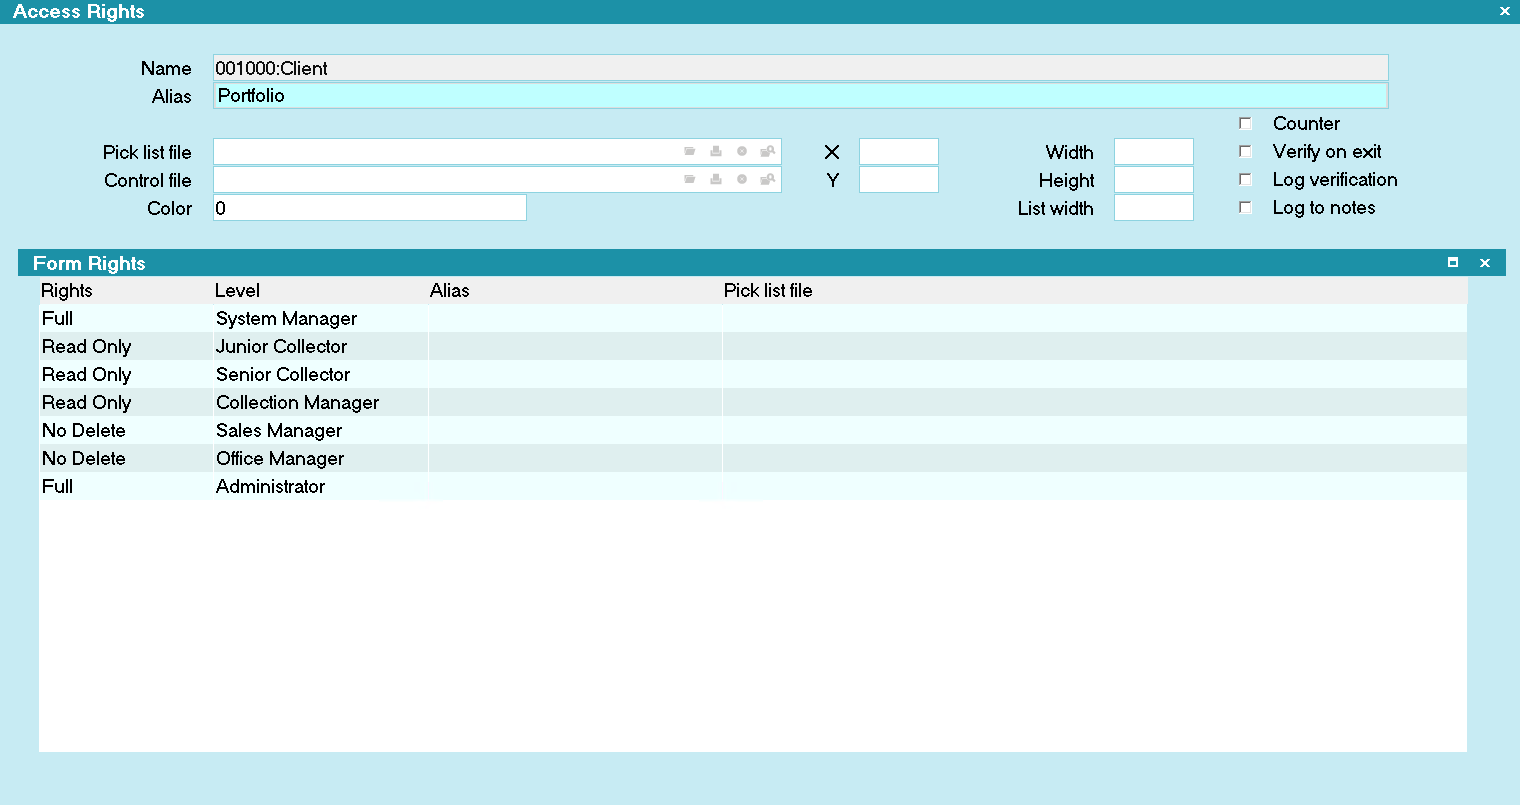Click the browse search icon in Pick list file
The height and width of the screenshot is (805, 1520).
coord(767,152)
